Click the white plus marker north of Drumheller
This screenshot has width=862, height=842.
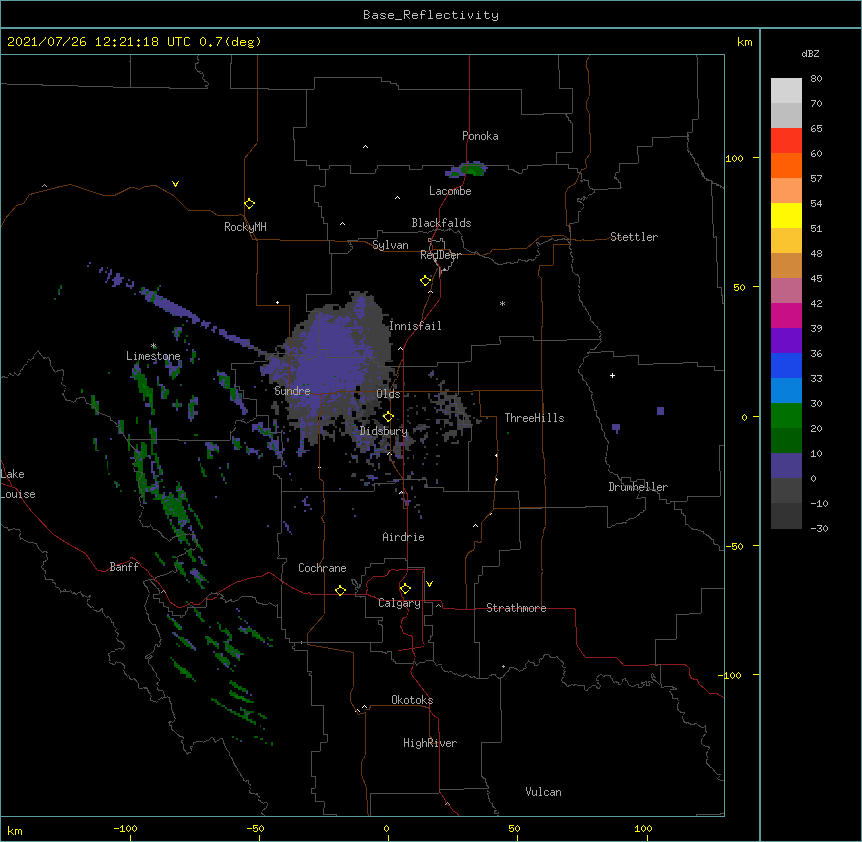(612, 375)
